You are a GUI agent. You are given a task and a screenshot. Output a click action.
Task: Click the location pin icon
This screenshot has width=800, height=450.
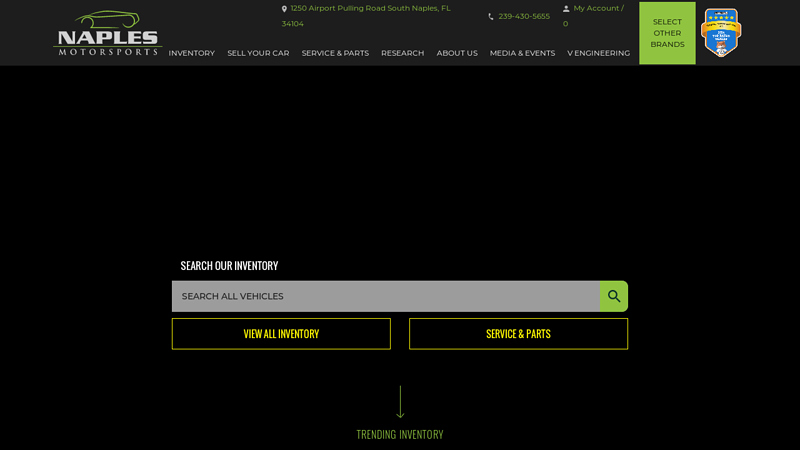(284, 9)
